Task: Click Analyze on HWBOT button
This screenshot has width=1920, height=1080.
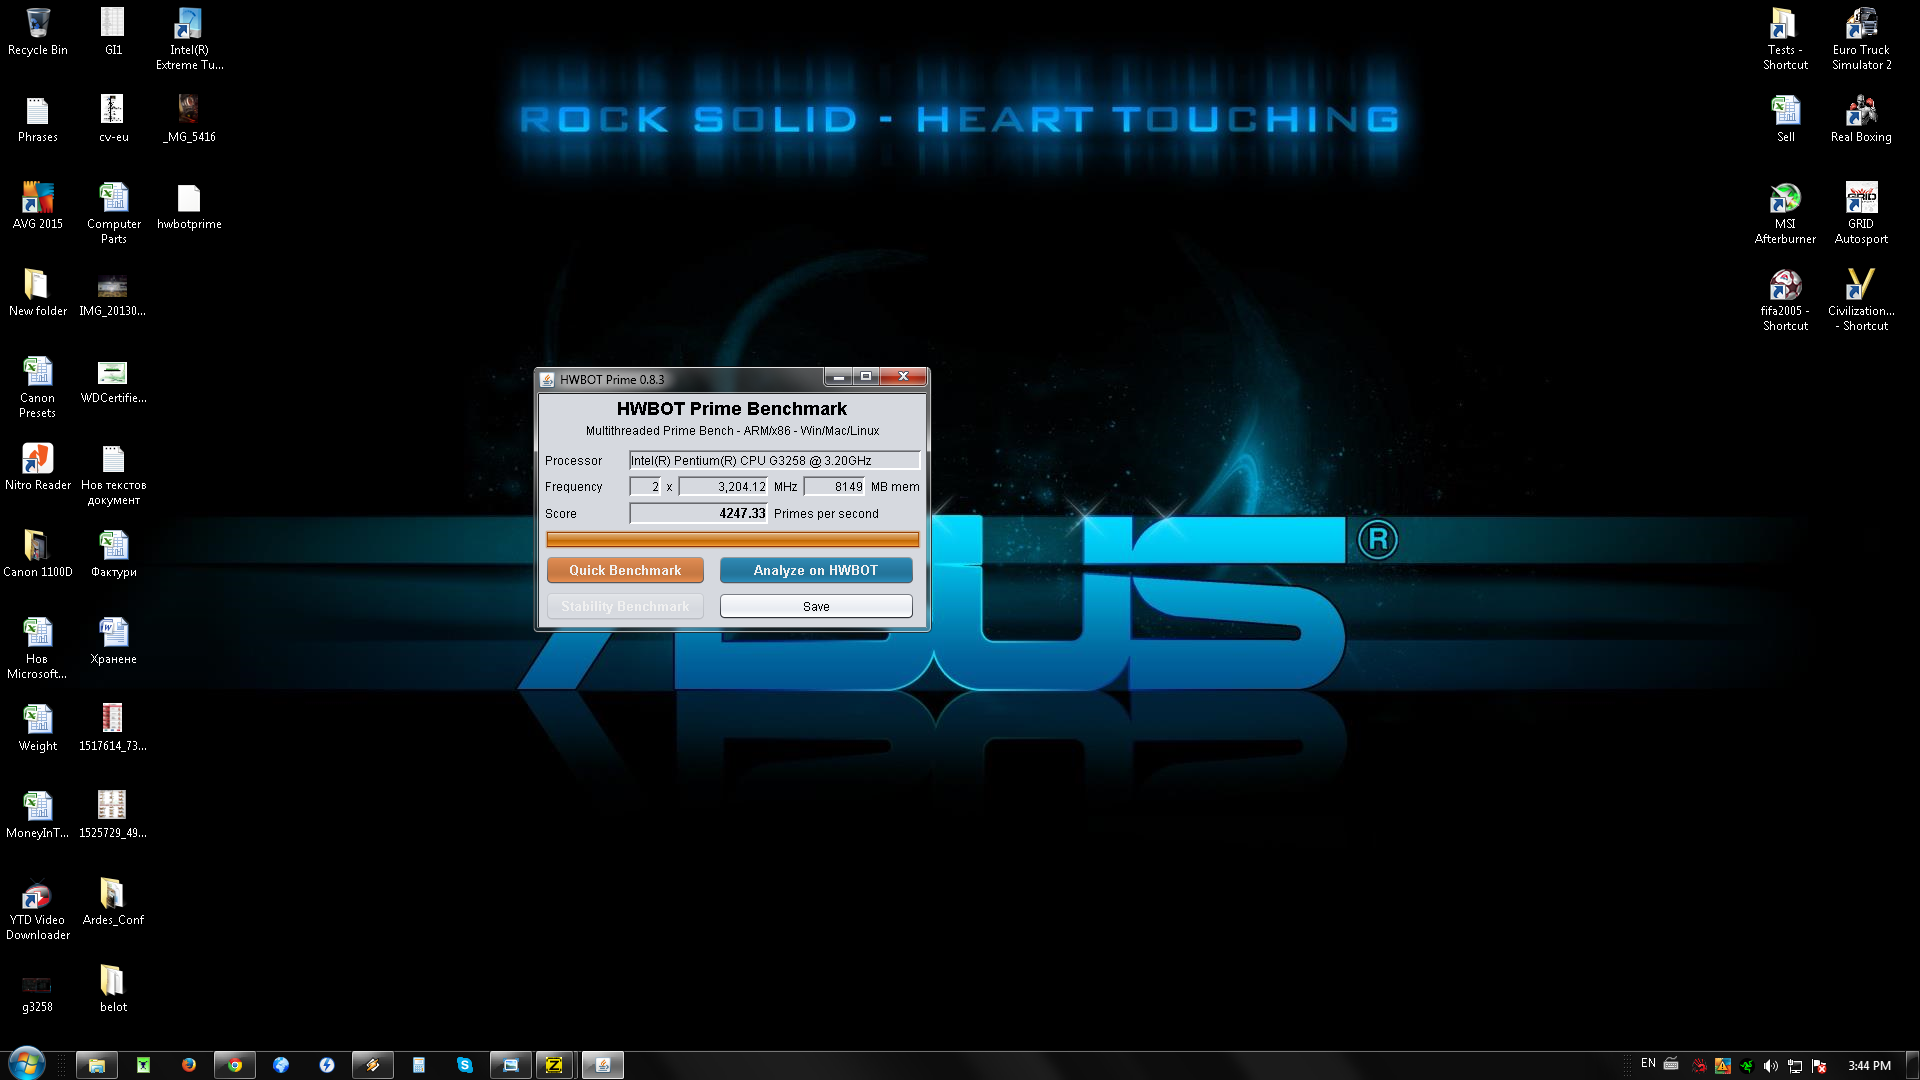Action: (x=816, y=570)
